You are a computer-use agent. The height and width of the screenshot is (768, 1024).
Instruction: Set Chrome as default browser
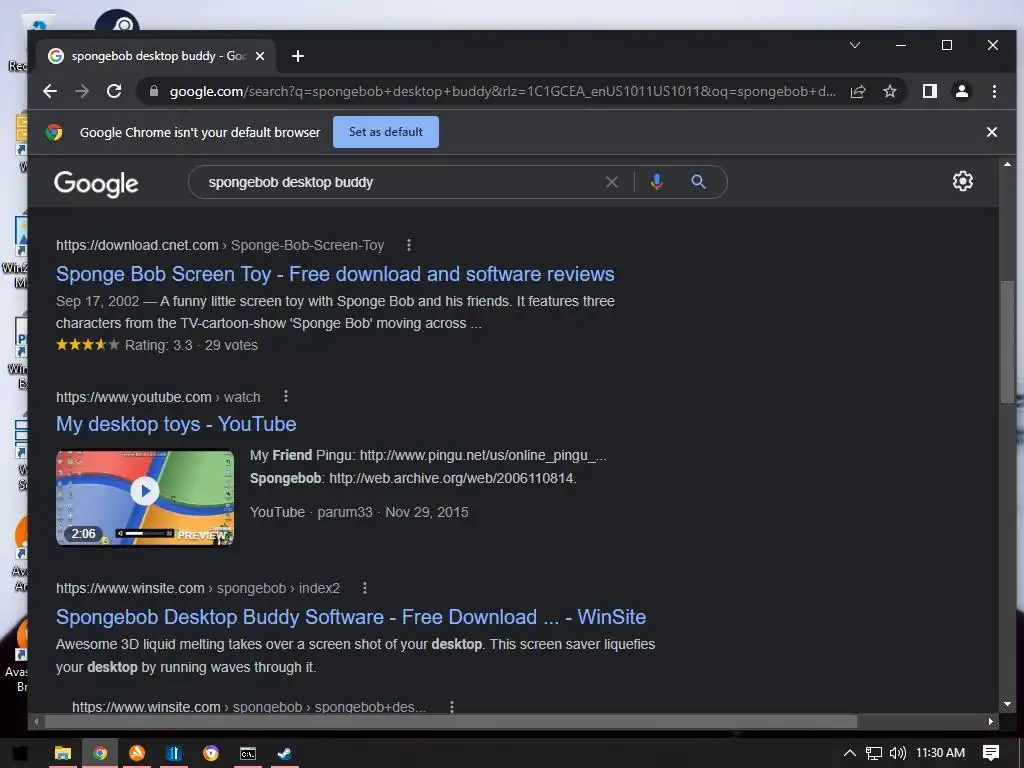[x=386, y=132]
